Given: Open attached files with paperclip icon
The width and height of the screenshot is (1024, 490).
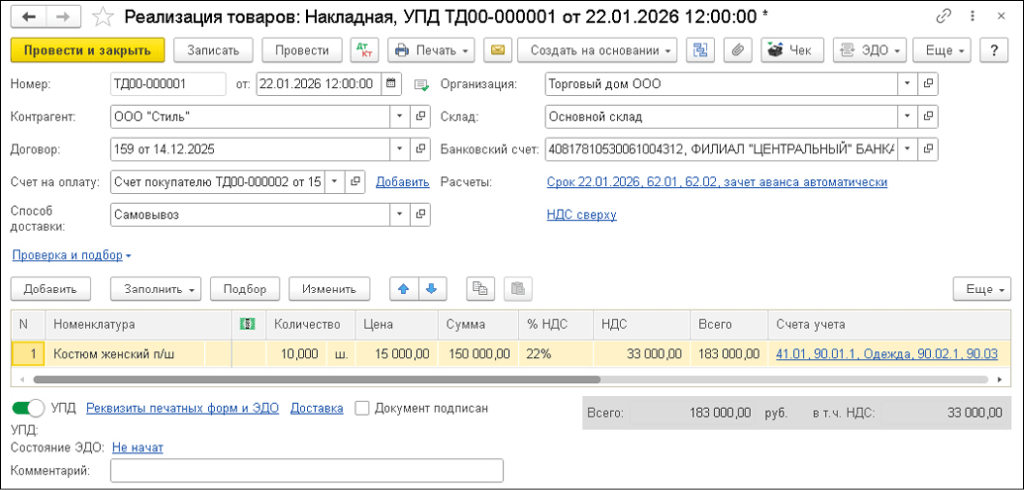Looking at the screenshot, I should 735,50.
